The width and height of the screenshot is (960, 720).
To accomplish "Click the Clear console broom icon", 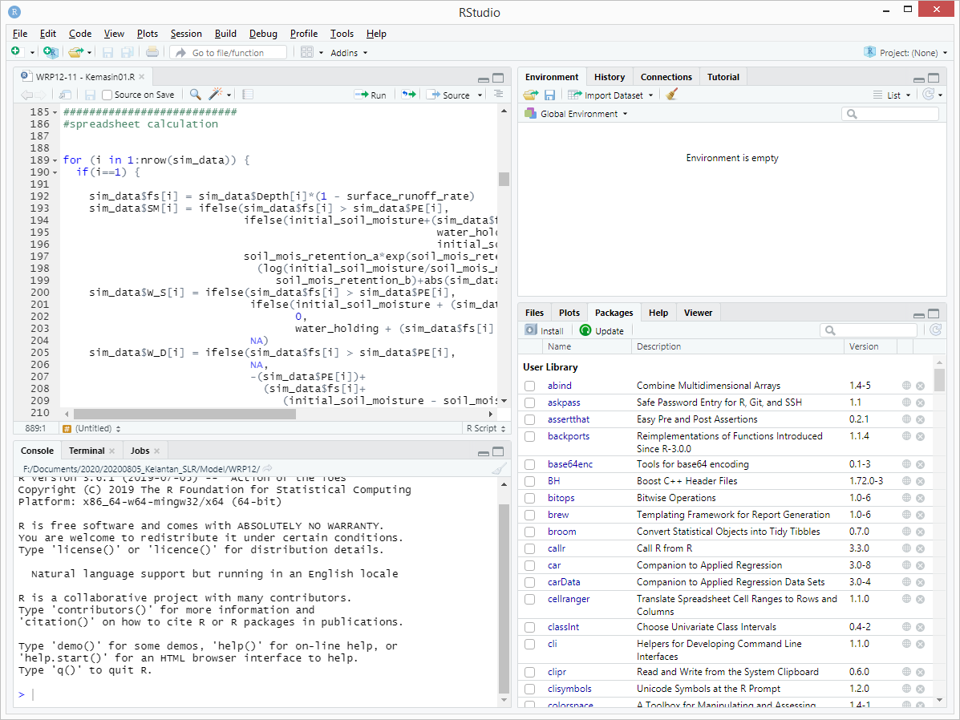I will 500,469.
